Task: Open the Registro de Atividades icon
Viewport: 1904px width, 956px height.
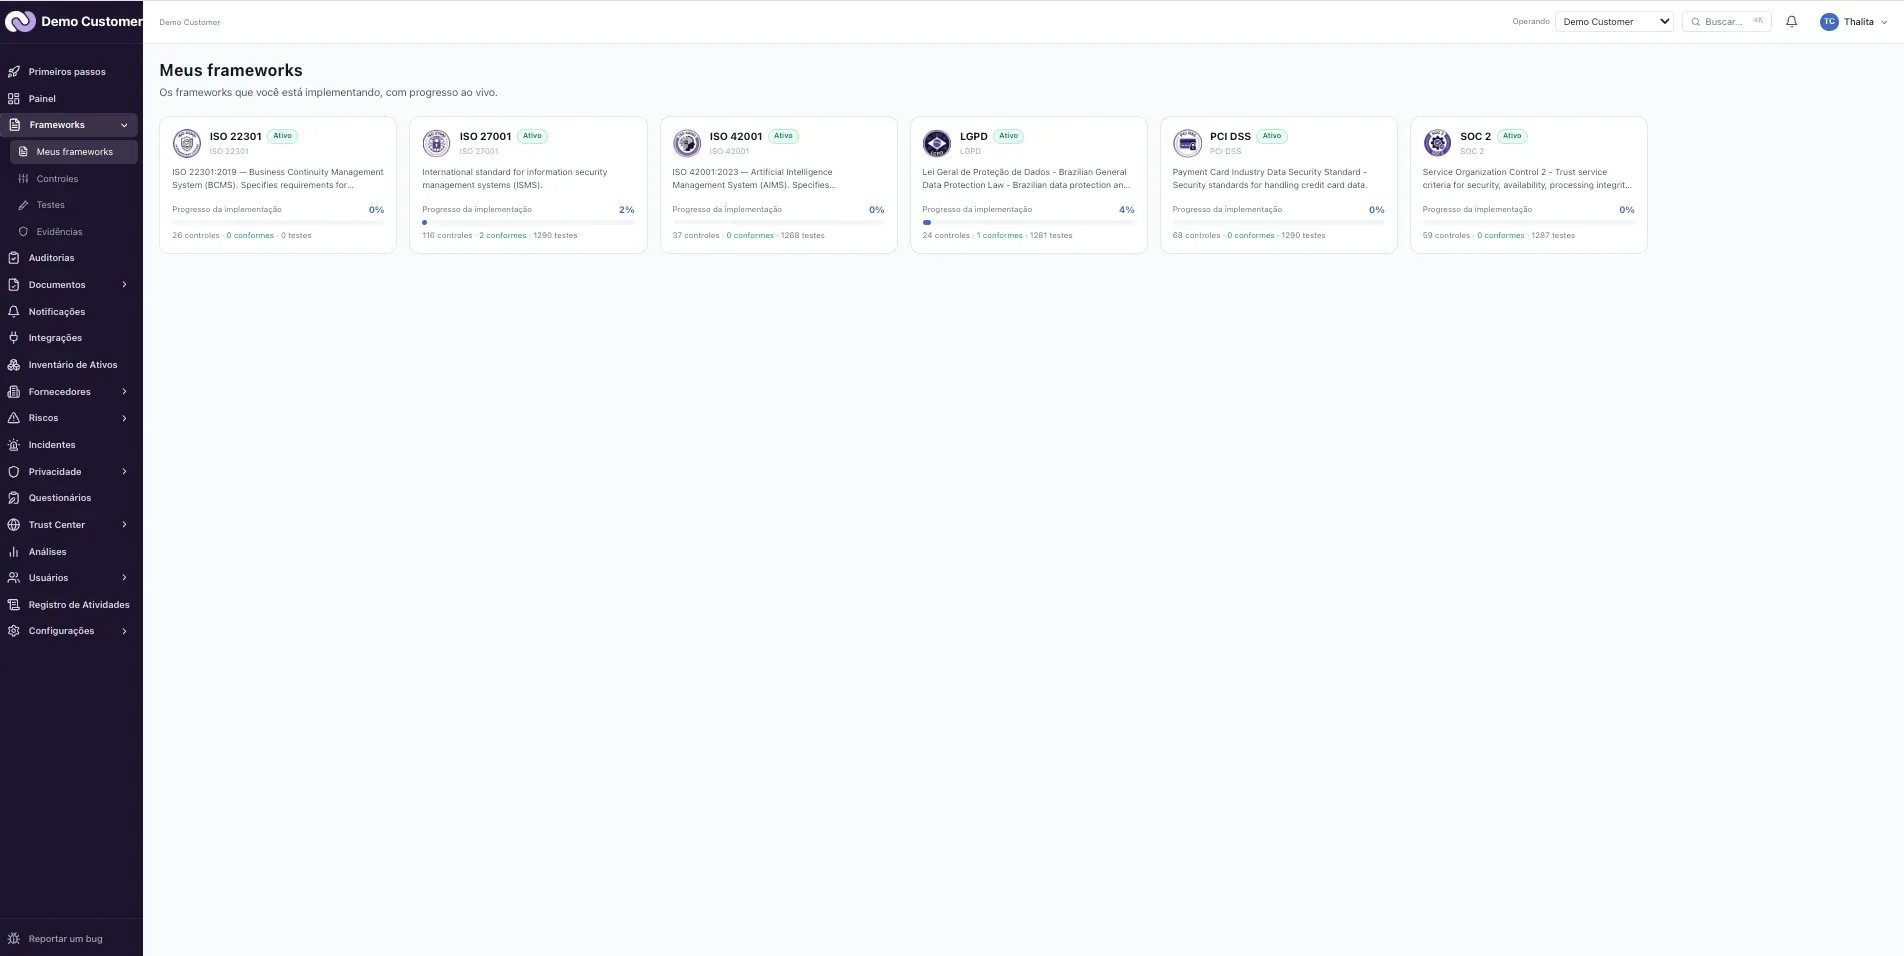Action: tap(14, 605)
